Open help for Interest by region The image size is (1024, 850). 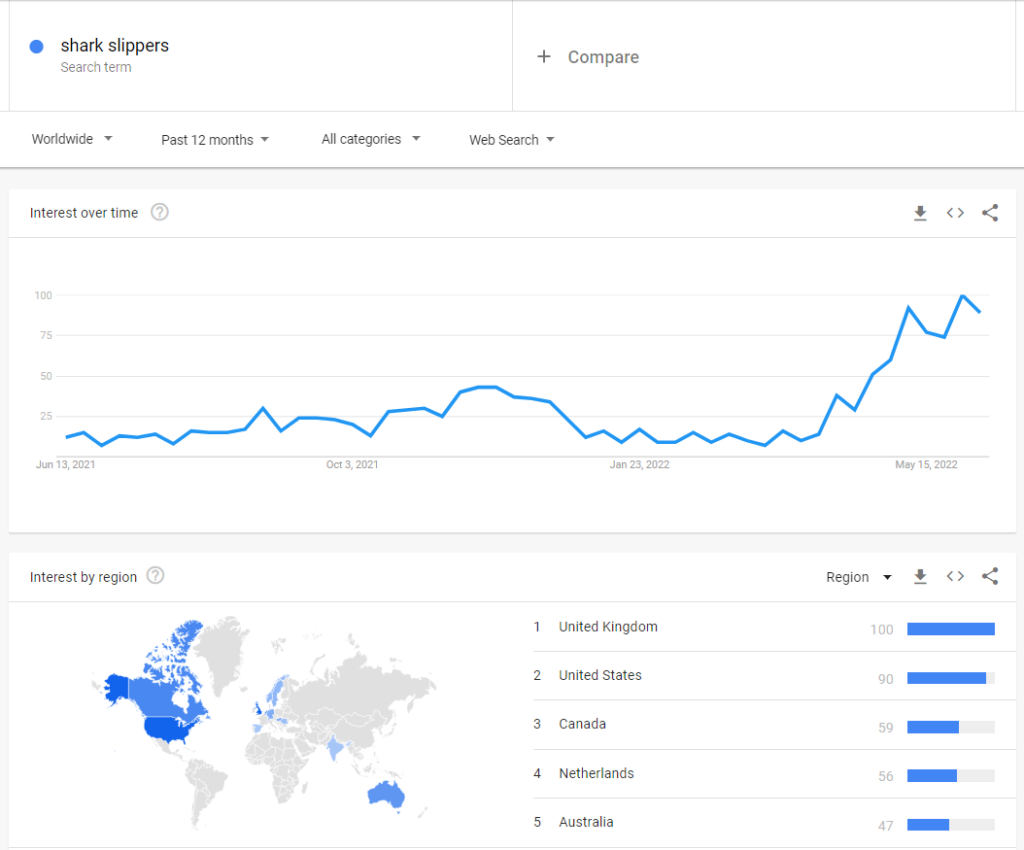155,576
